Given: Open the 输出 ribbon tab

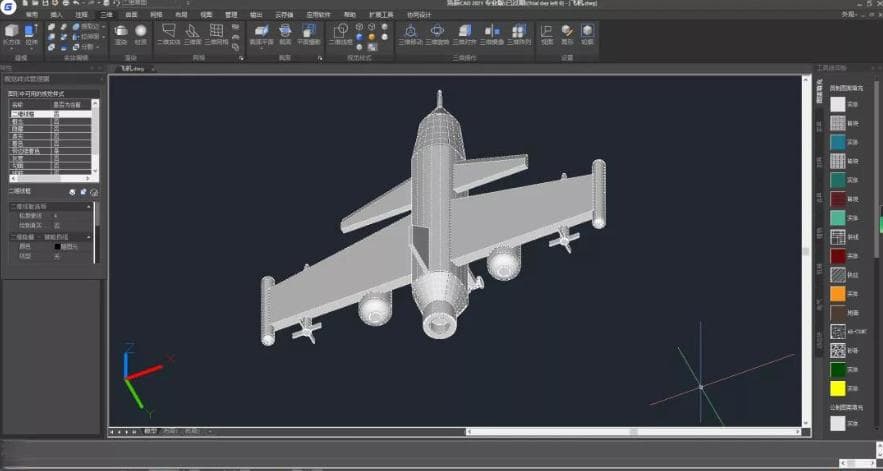Looking at the screenshot, I should tap(256, 15).
